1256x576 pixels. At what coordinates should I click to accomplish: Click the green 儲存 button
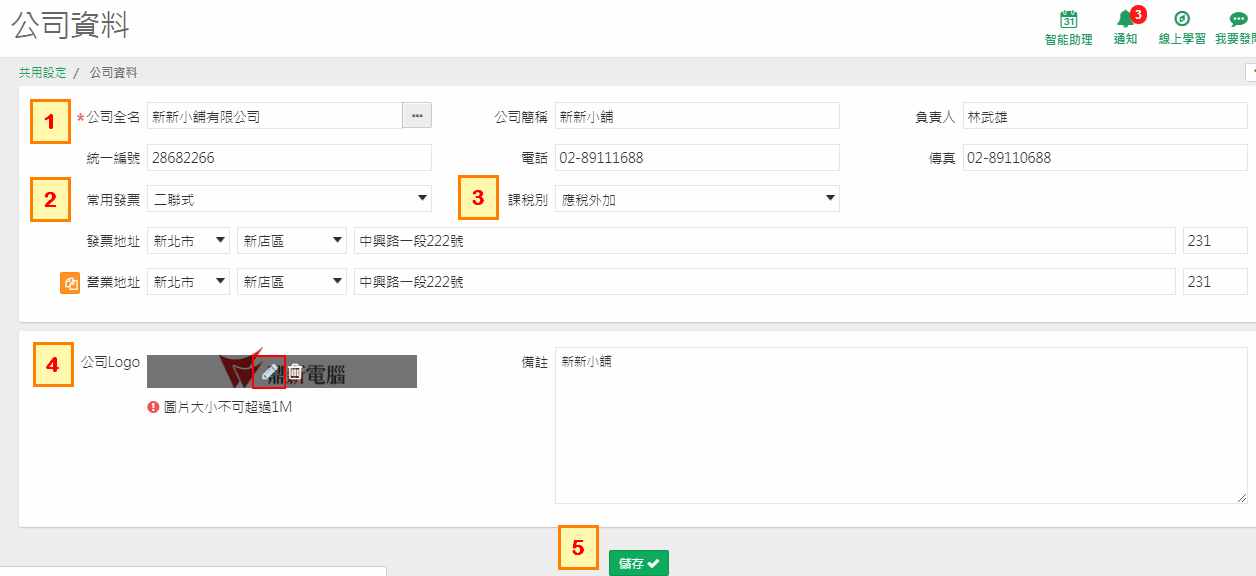(x=638, y=563)
